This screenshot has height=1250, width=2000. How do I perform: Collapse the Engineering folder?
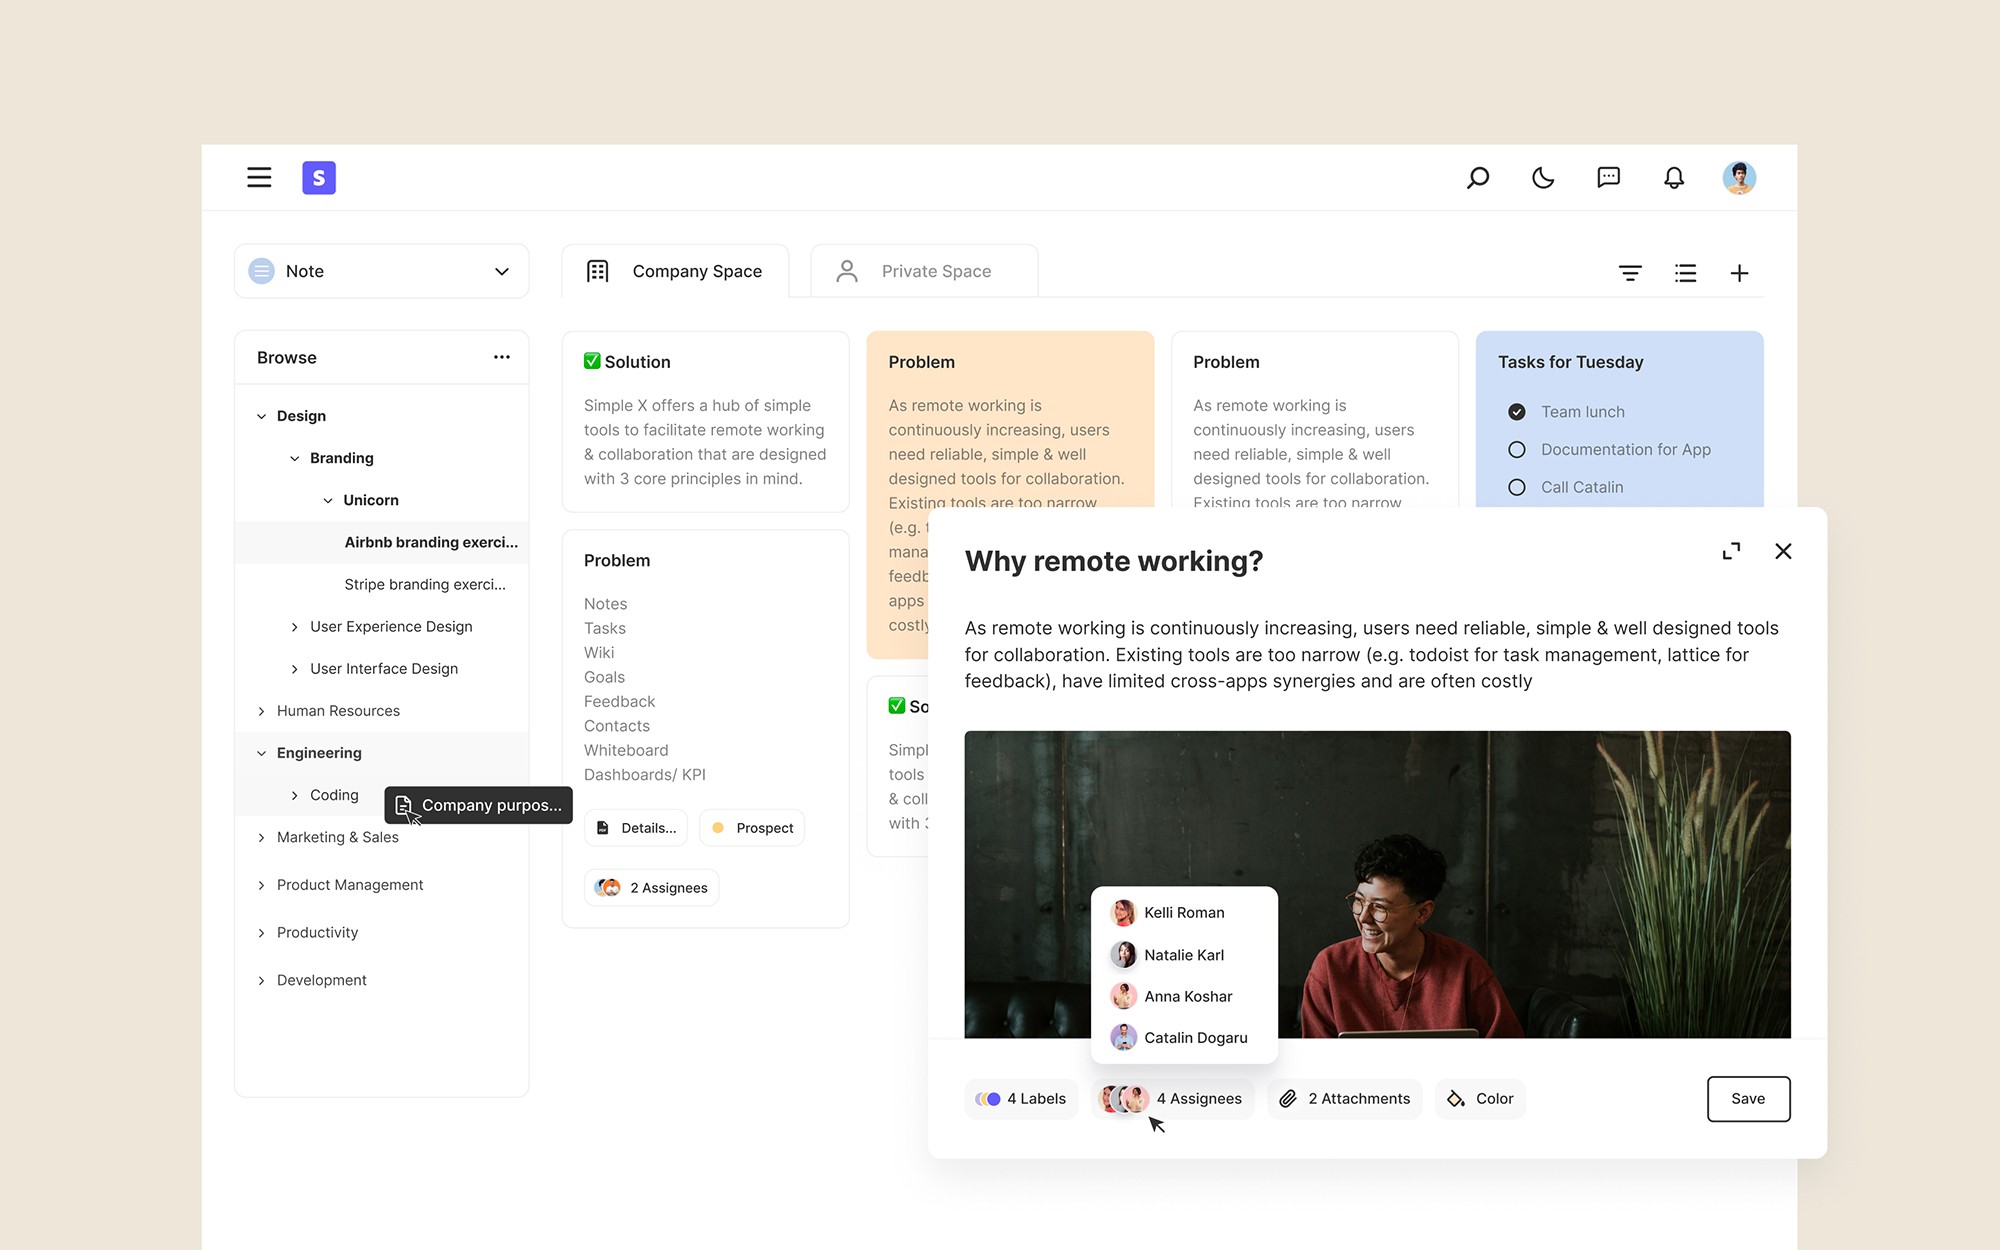[x=262, y=753]
